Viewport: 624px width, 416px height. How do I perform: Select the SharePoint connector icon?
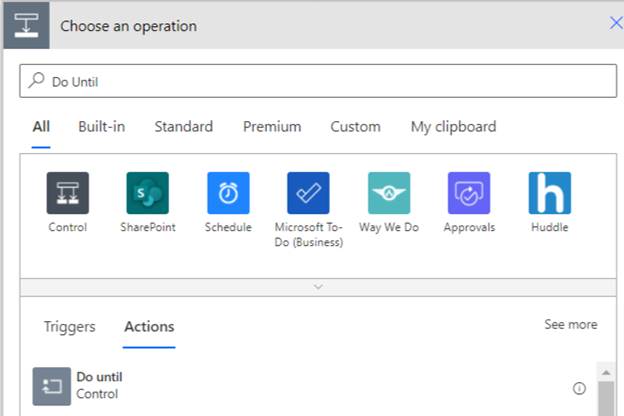tap(148, 193)
